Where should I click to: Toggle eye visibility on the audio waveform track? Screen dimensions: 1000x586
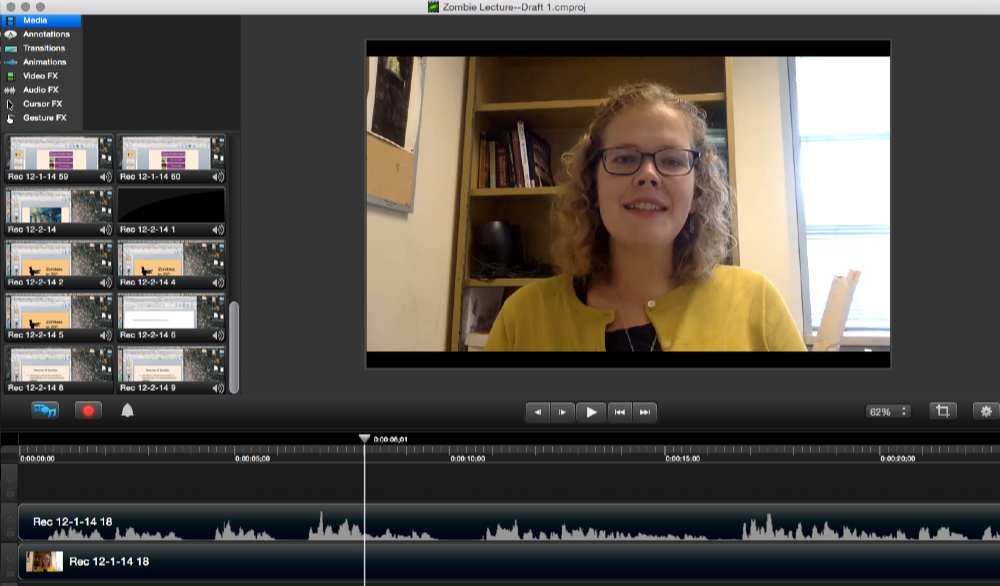point(10,519)
